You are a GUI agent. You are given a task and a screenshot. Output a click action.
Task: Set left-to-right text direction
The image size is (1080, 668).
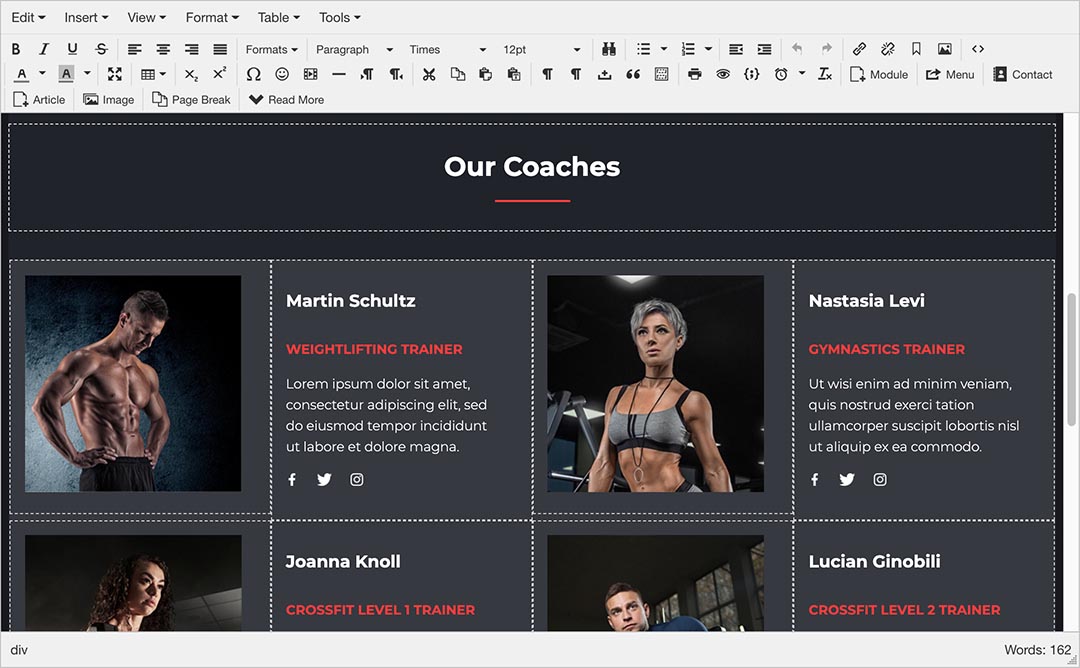pos(367,74)
